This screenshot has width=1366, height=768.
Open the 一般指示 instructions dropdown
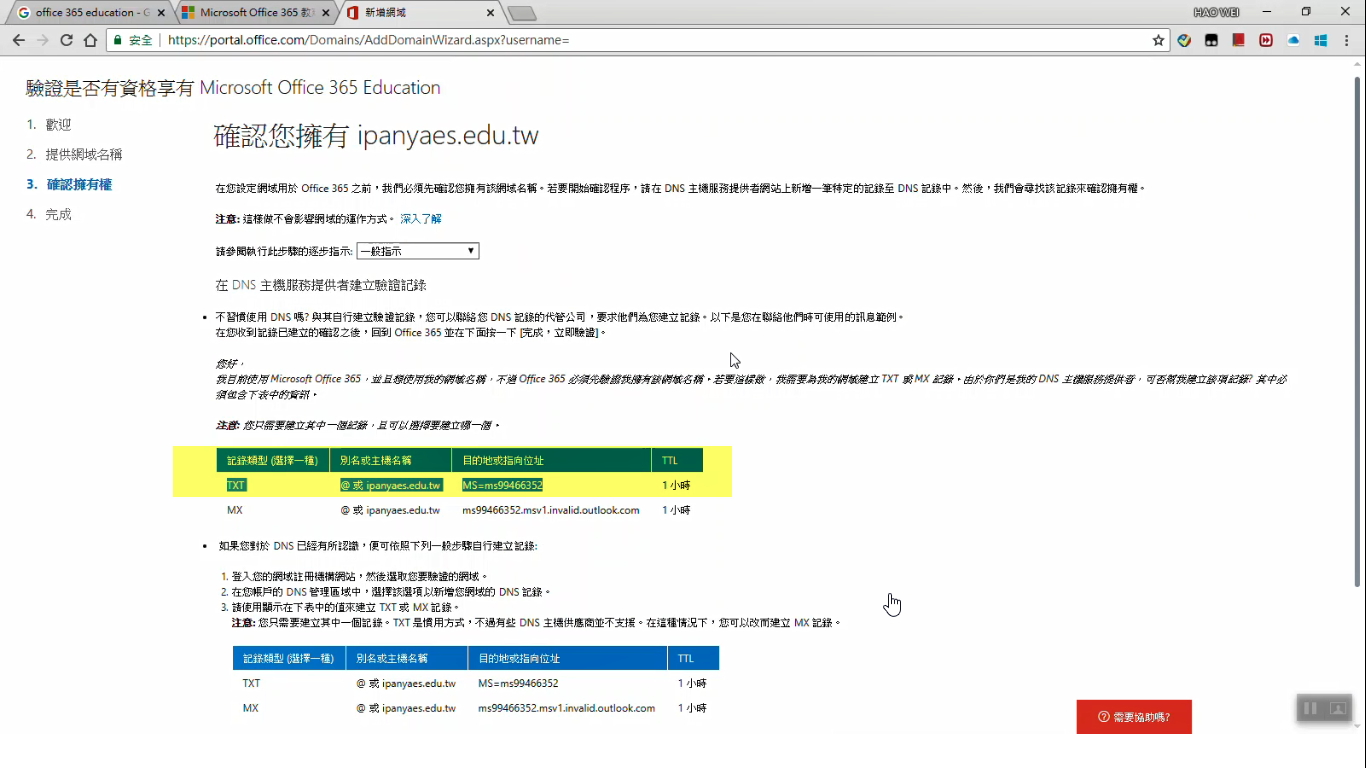pyautogui.click(x=418, y=251)
